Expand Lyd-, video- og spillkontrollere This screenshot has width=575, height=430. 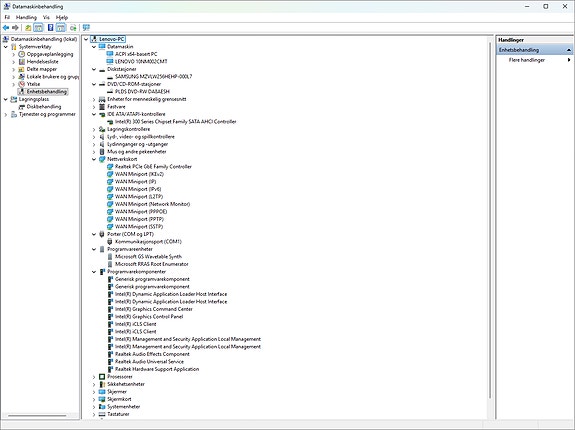pos(94,137)
